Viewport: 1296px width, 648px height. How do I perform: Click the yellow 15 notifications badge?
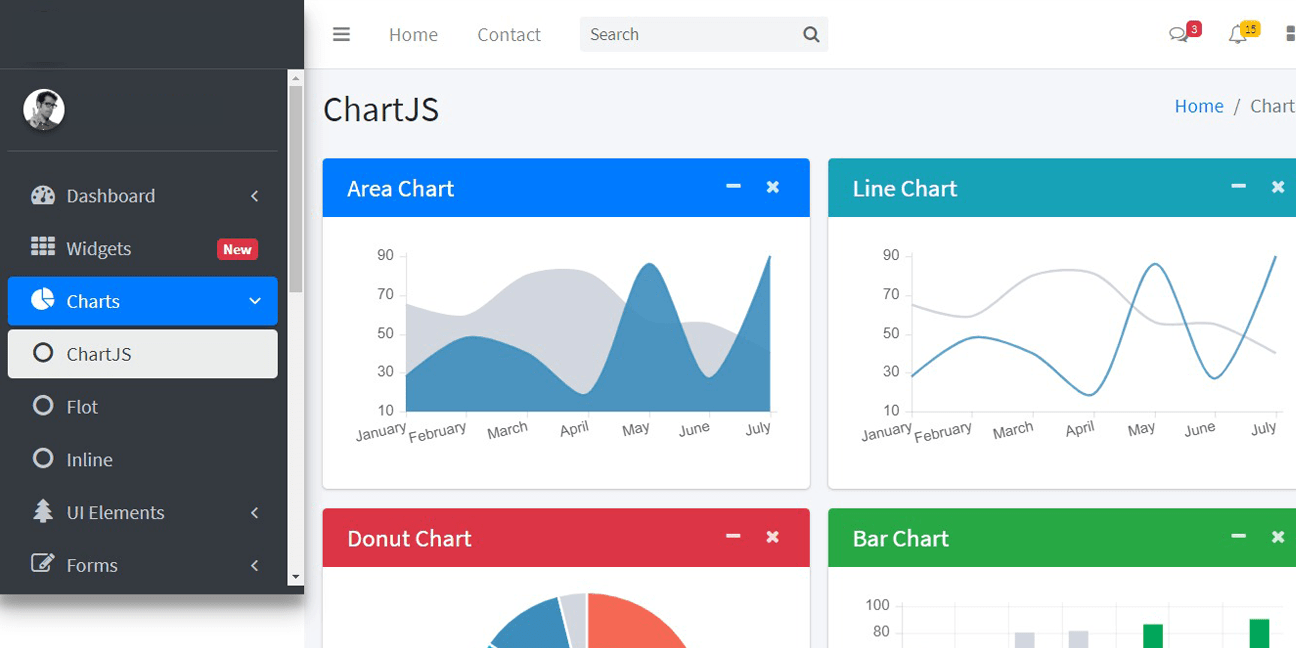click(x=1251, y=29)
